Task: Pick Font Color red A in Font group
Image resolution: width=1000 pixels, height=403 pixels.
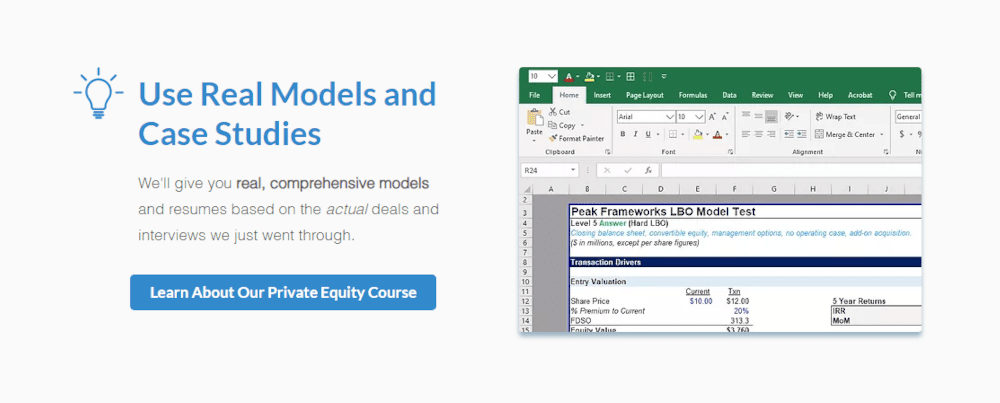Action: tap(717, 135)
